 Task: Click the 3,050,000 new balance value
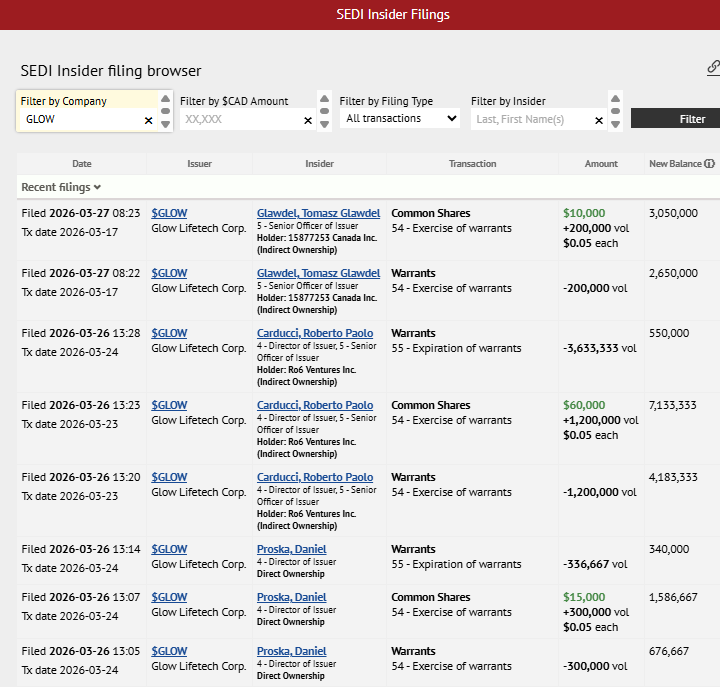click(x=673, y=214)
